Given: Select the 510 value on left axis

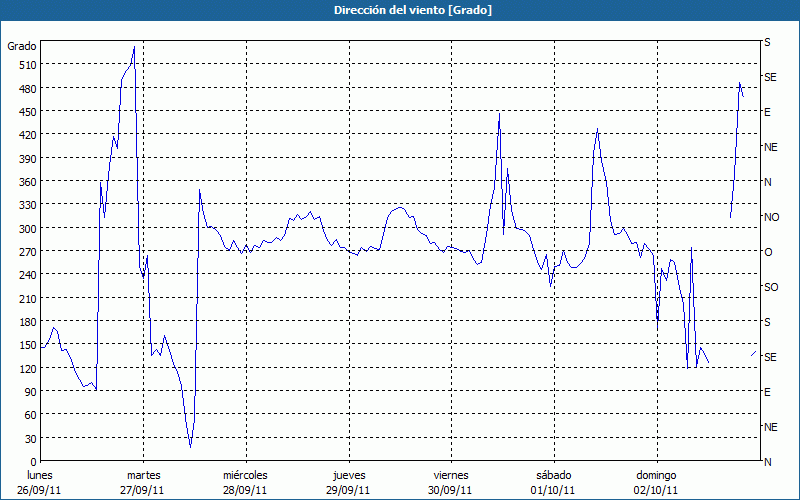Looking at the screenshot, I should click(x=25, y=65).
